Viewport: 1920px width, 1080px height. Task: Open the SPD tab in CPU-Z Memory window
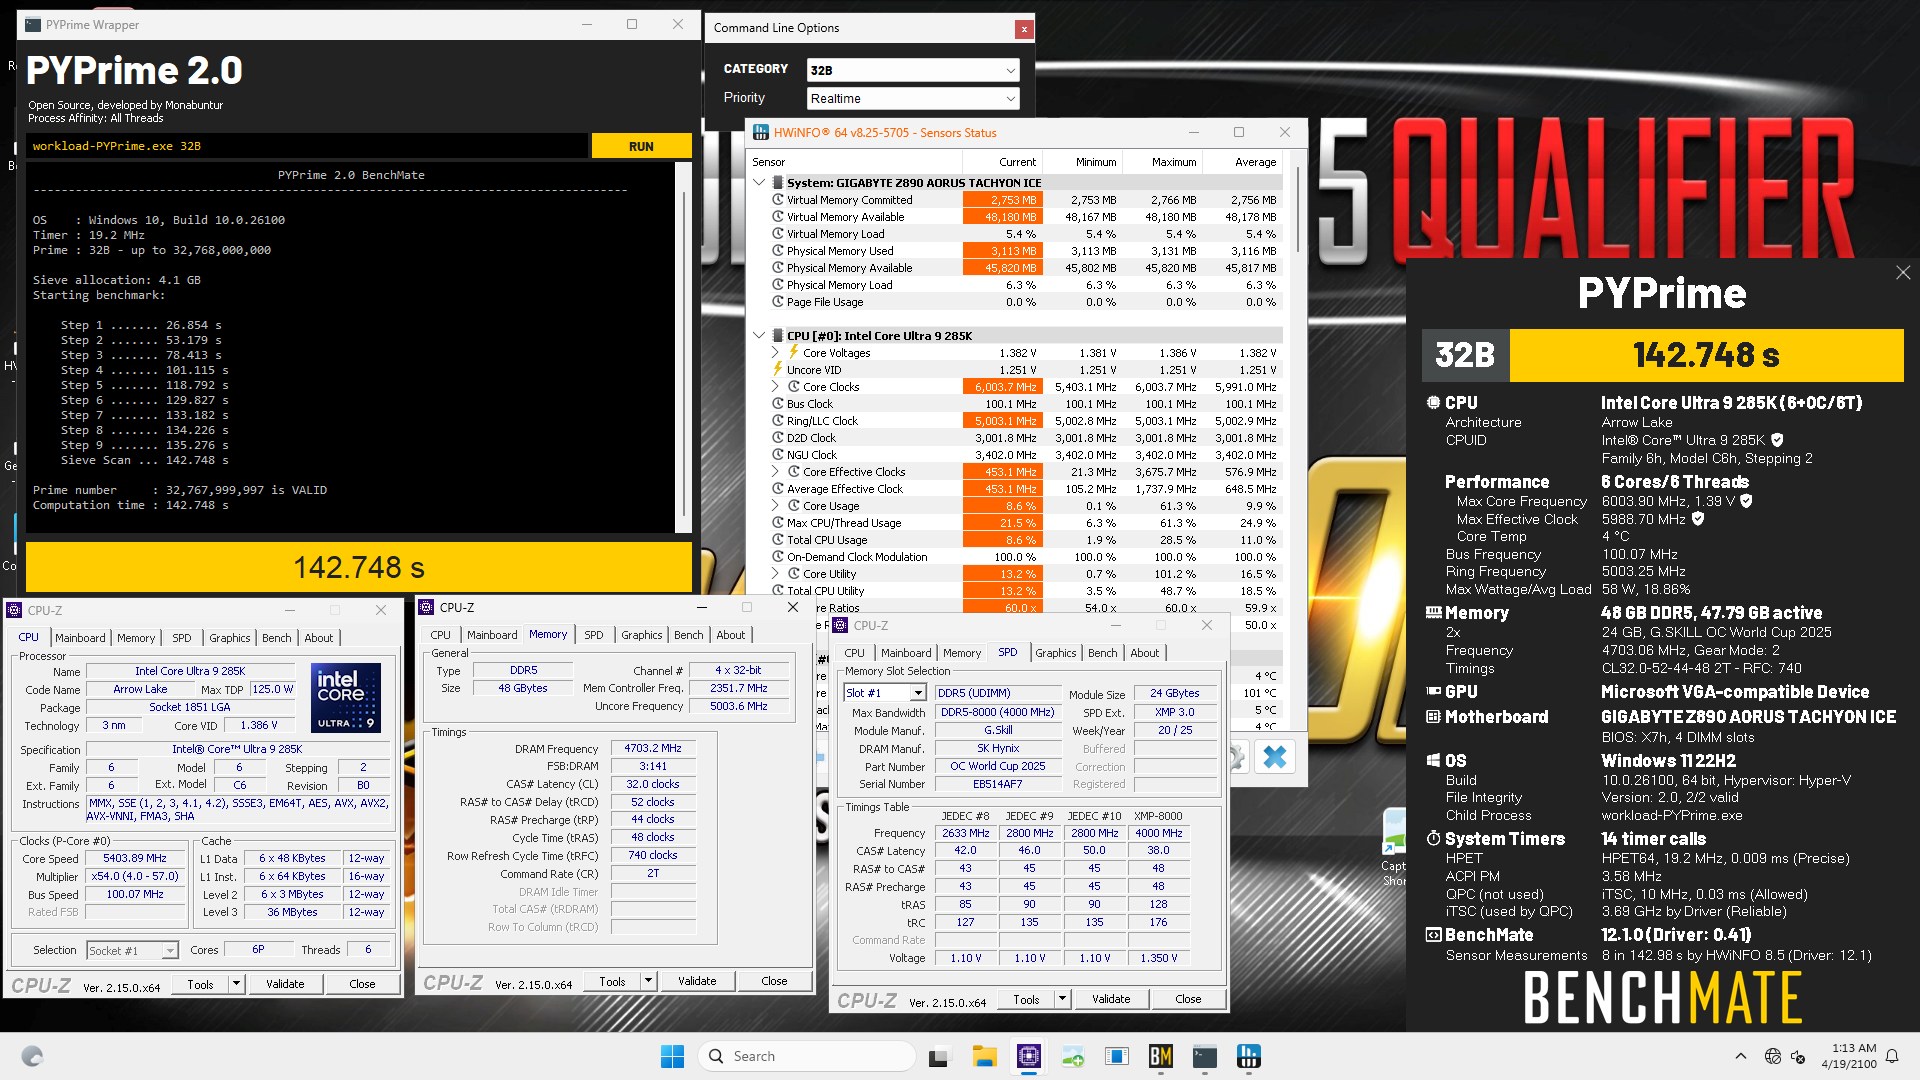594,635
